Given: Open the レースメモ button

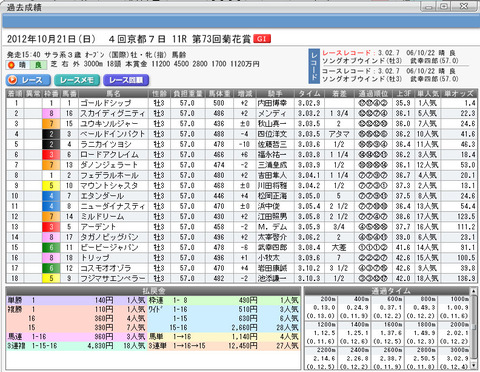Looking at the screenshot, I should click(x=77, y=80).
